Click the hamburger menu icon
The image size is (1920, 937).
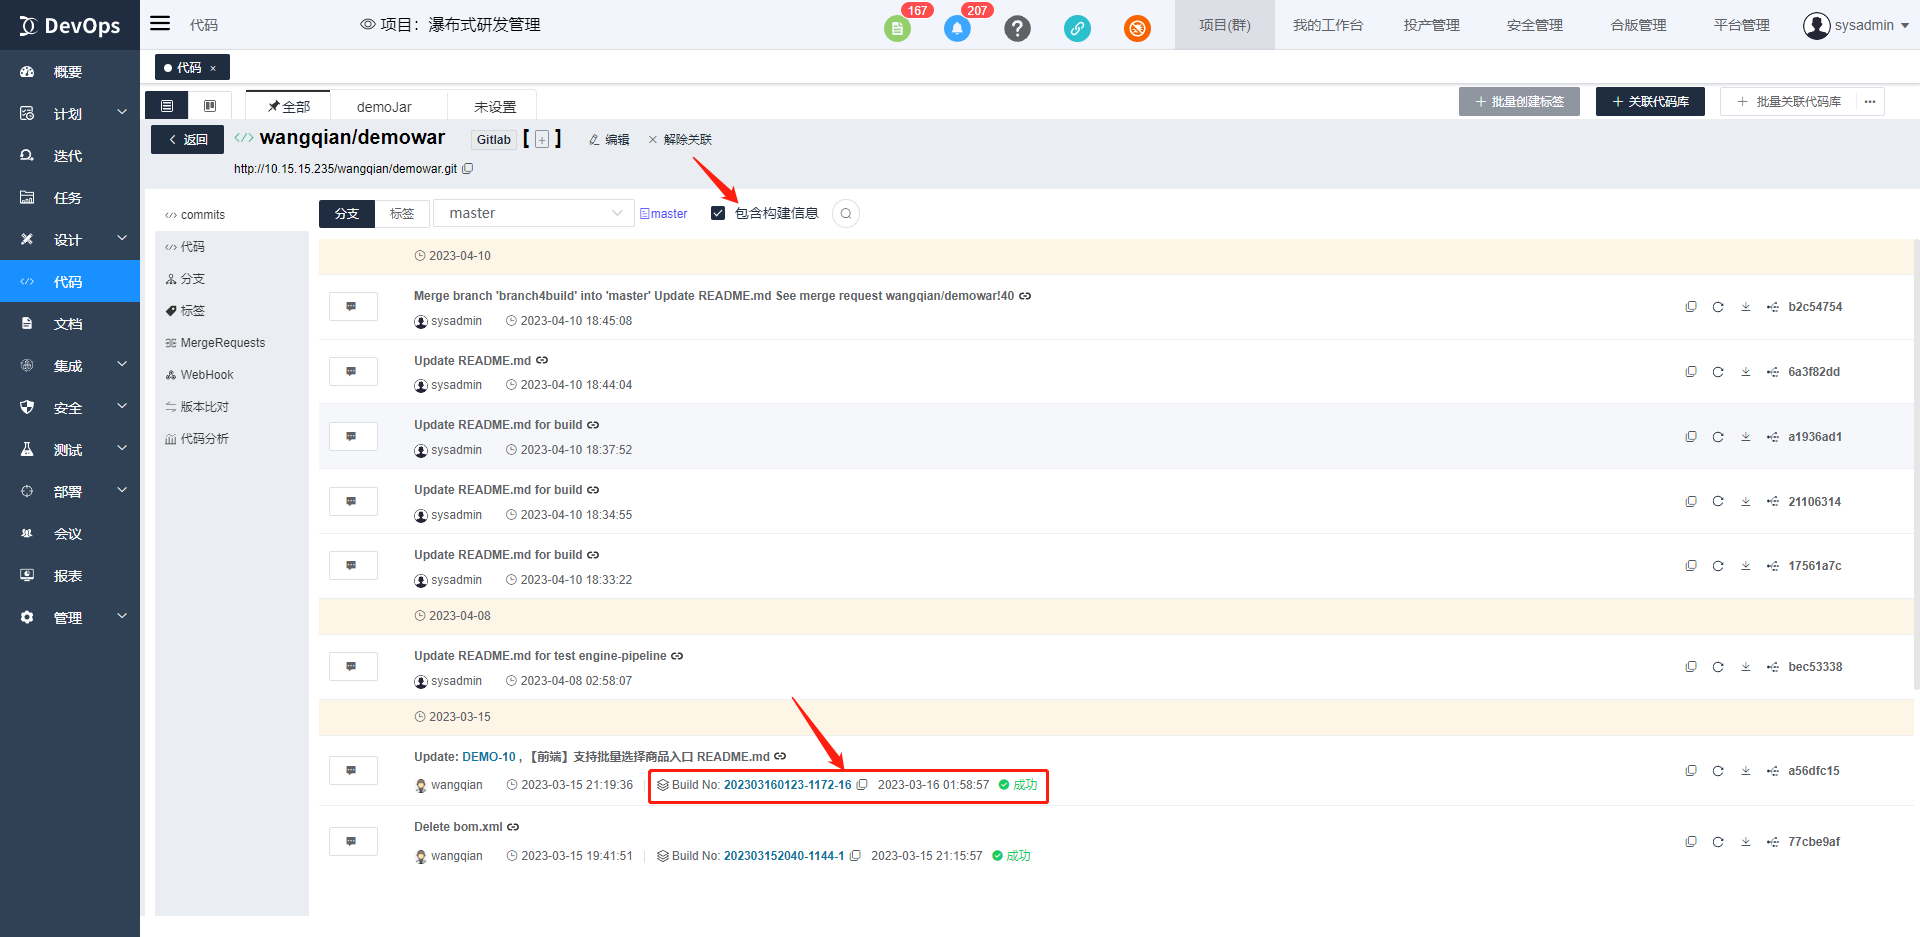coord(160,24)
